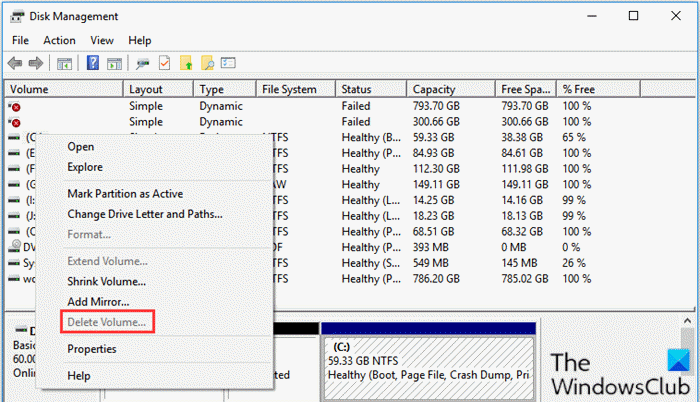
Task: Choose Add Mirror from context menu
Action: (x=98, y=302)
